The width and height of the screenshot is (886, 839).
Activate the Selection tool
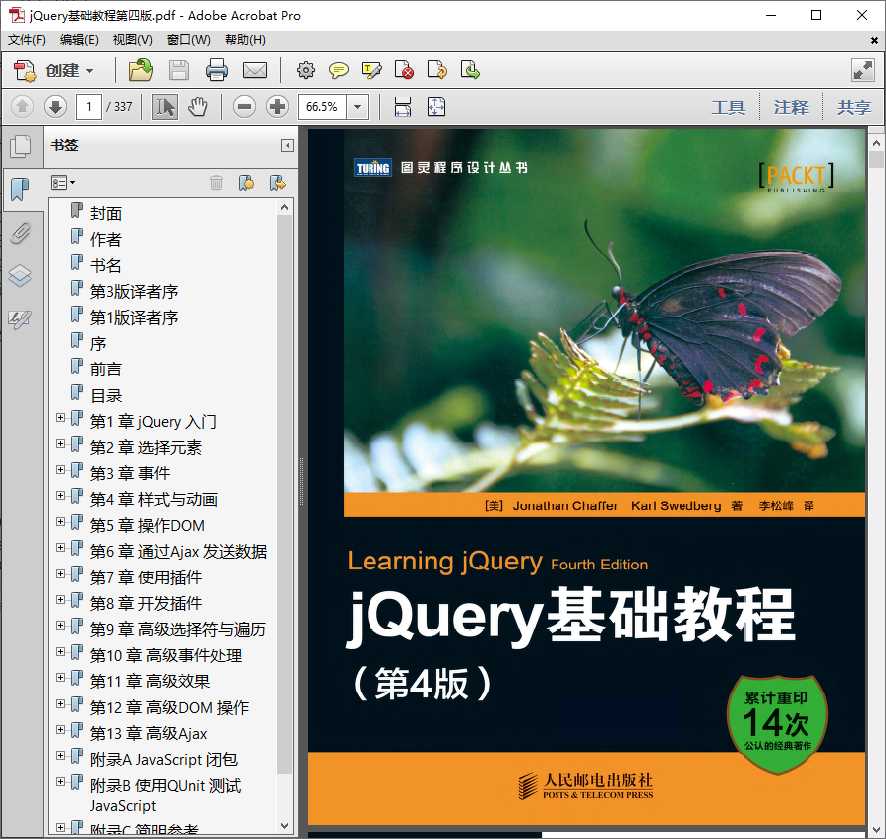(162, 106)
